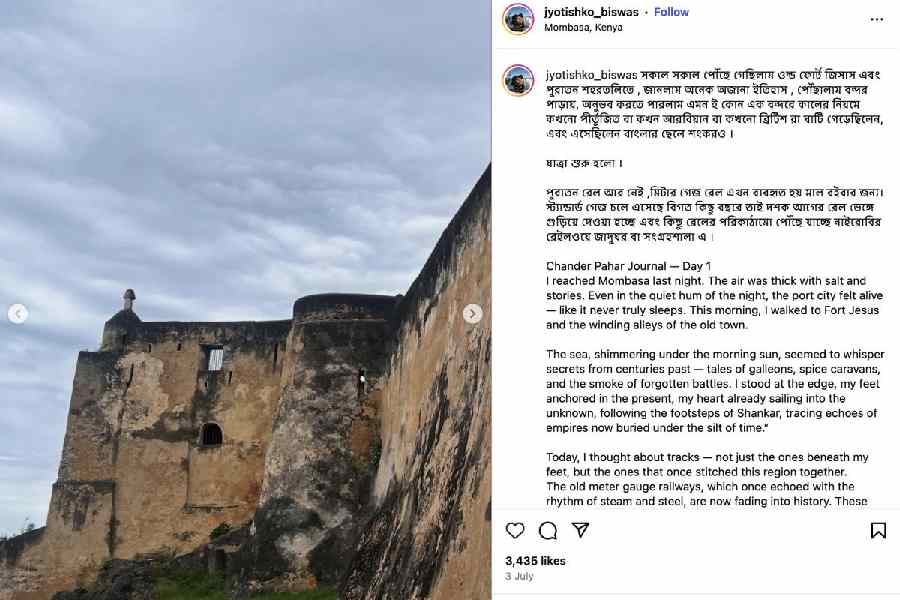Share the post via paper plane icon

pyautogui.click(x=580, y=530)
